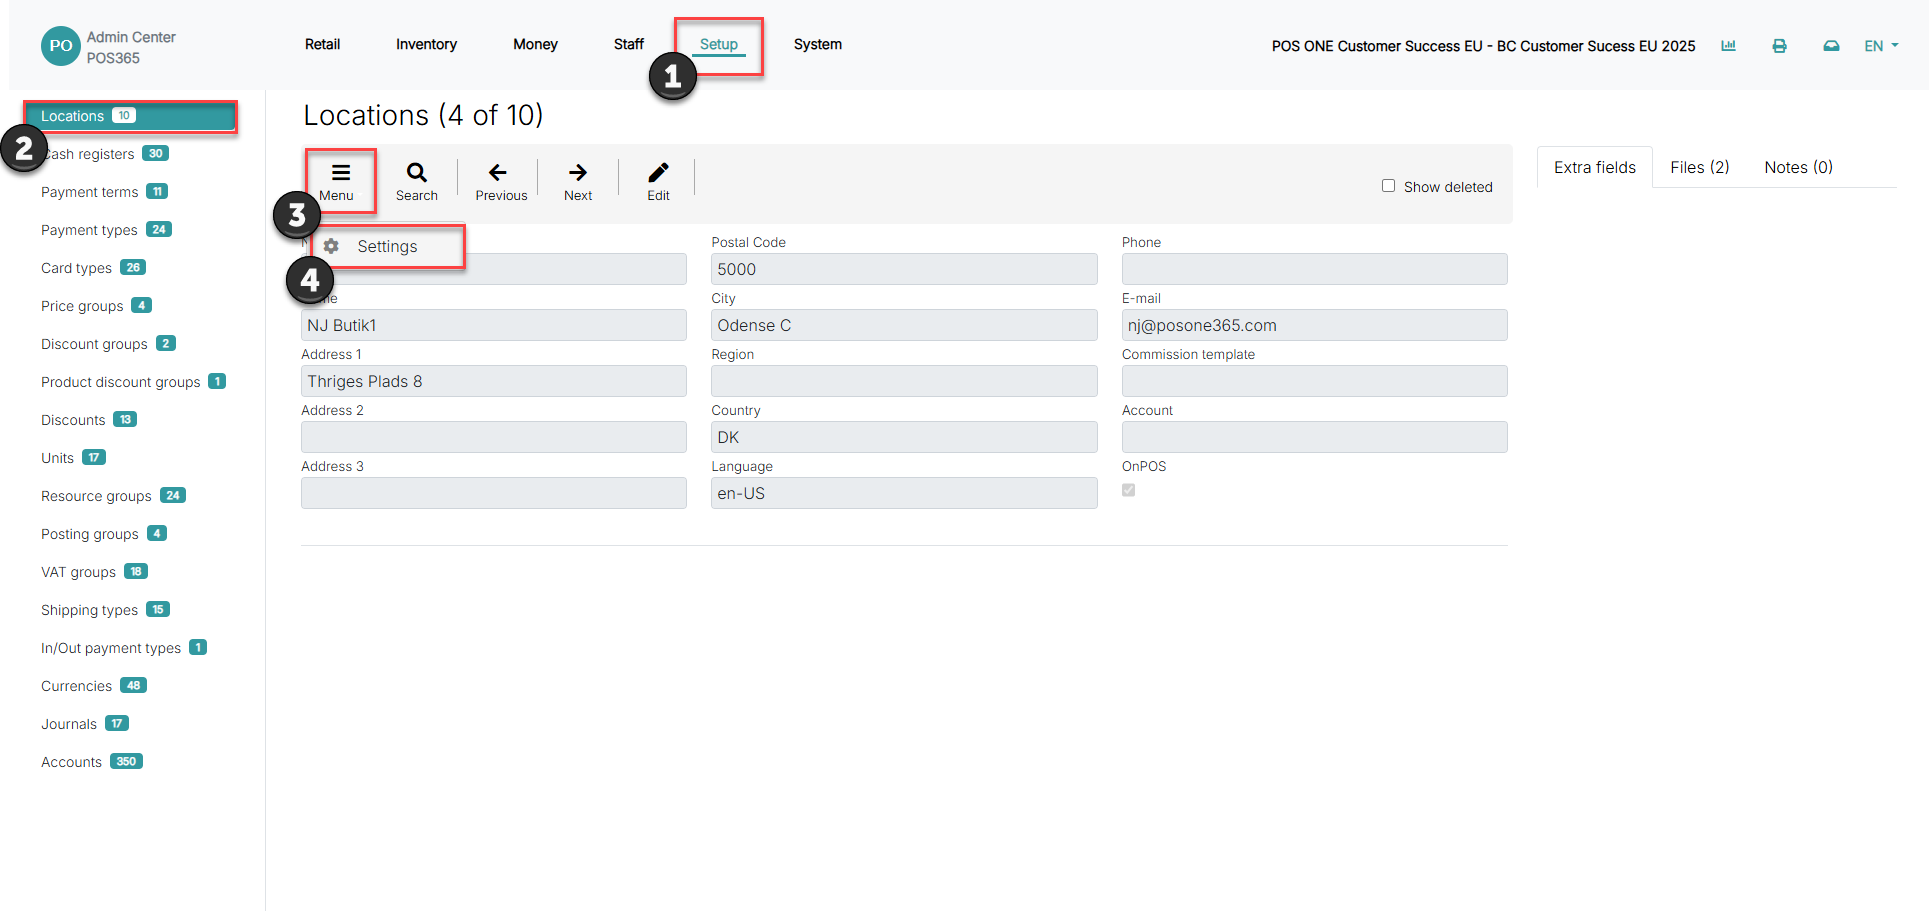Screen dimensions: 1929x911
Task: Expand the EN language dropdown
Action: coord(1881,46)
